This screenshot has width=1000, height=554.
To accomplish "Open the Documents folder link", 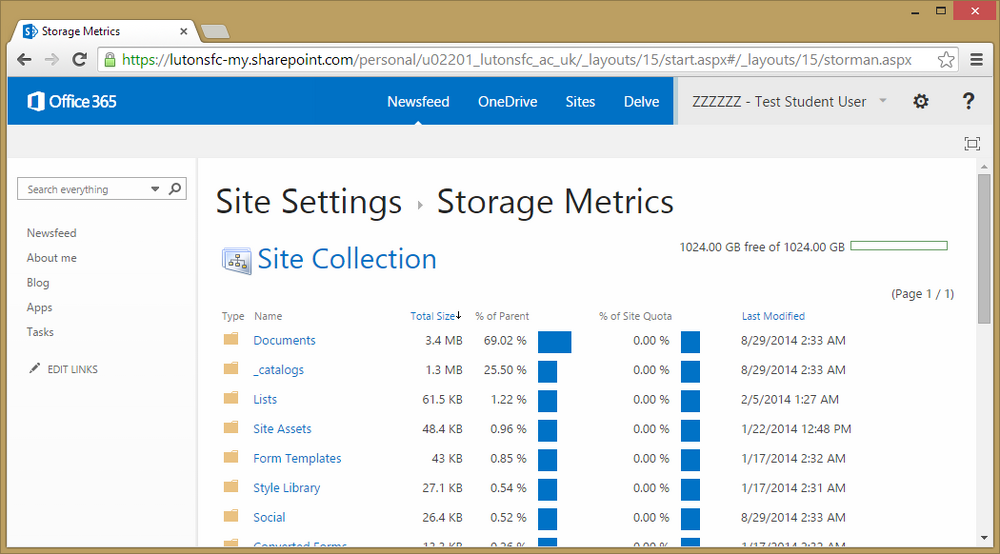I will 284,340.
